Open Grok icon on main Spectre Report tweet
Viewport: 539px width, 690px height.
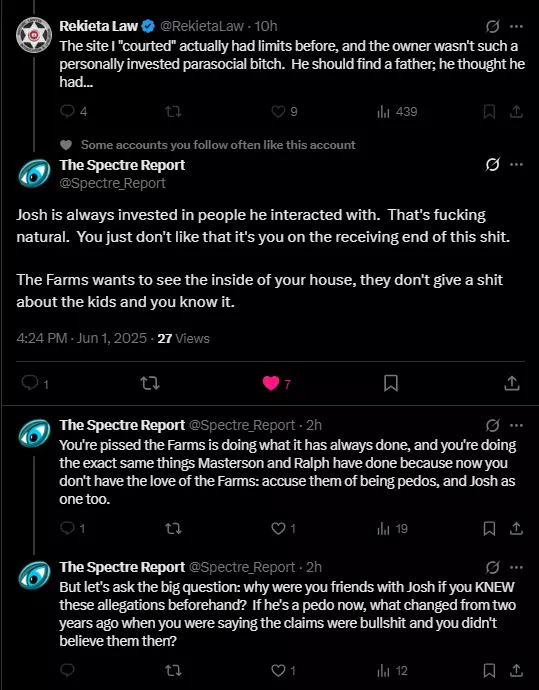click(492, 165)
